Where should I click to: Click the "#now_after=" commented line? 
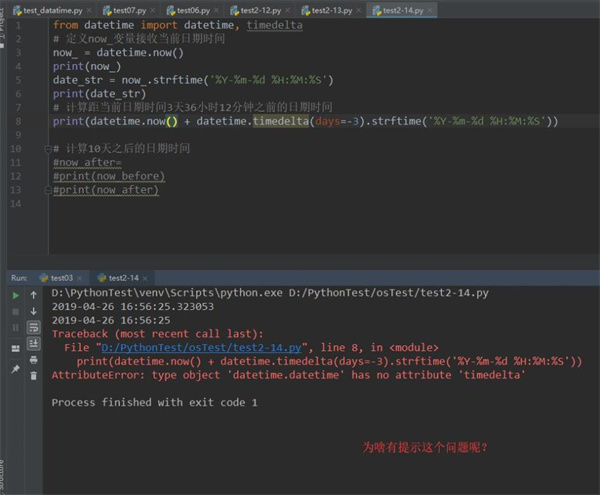[87, 163]
